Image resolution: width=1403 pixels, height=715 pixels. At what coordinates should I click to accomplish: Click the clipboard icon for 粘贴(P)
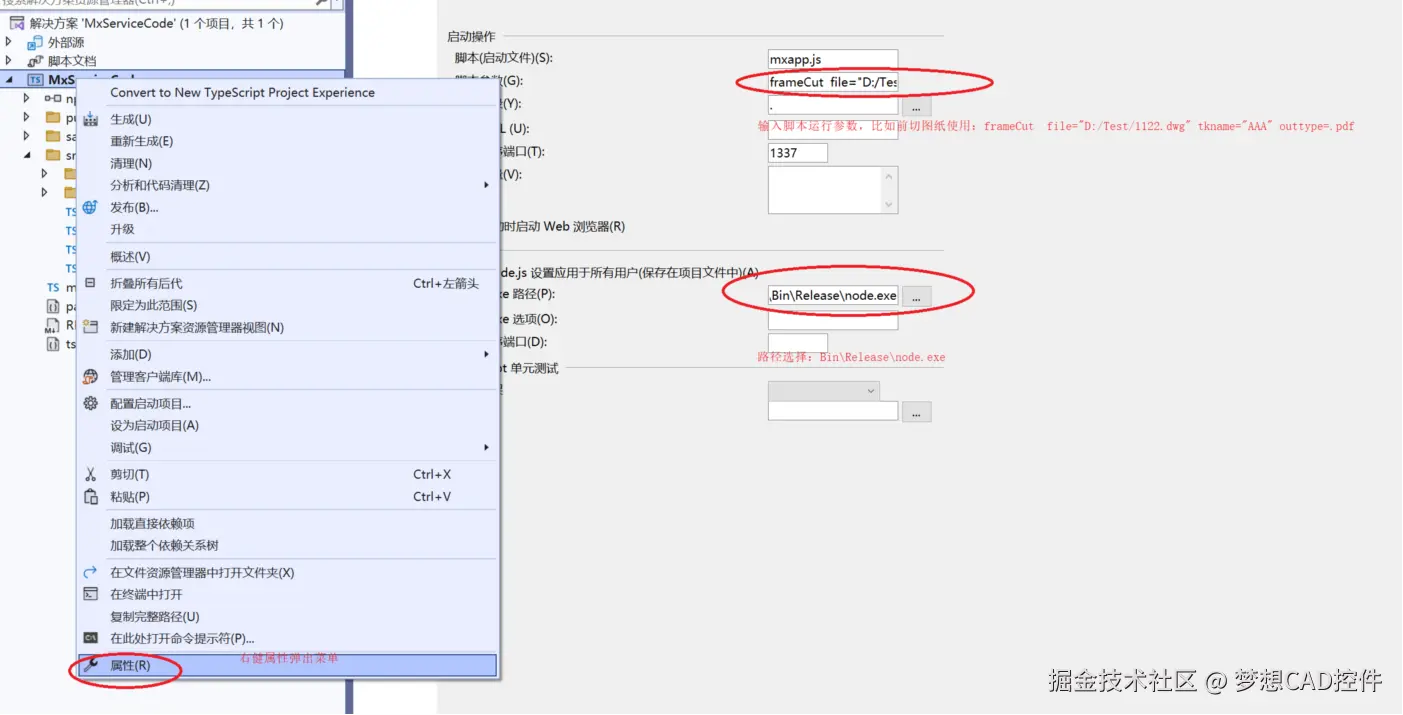(x=91, y=497)
